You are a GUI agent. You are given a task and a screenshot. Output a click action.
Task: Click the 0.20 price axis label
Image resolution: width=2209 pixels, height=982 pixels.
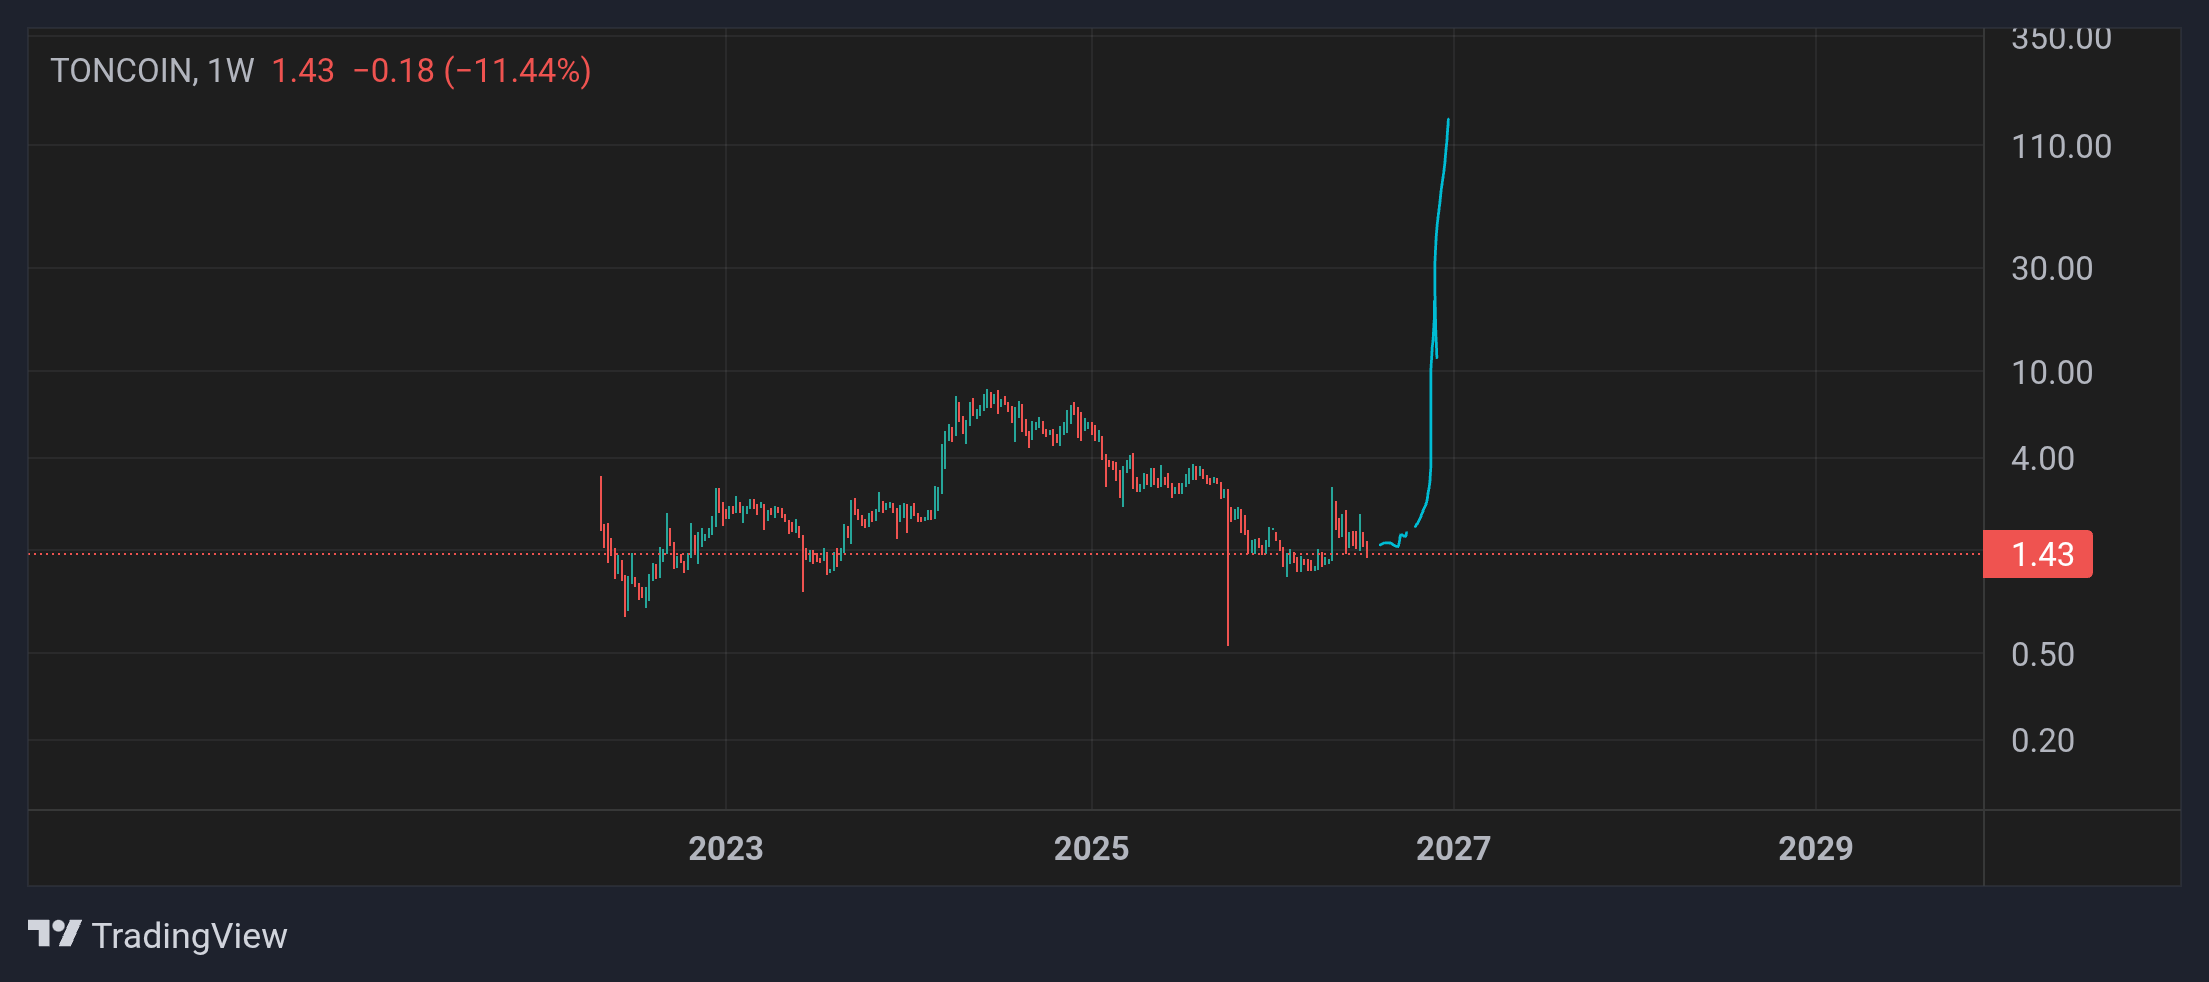point(2043,740)
